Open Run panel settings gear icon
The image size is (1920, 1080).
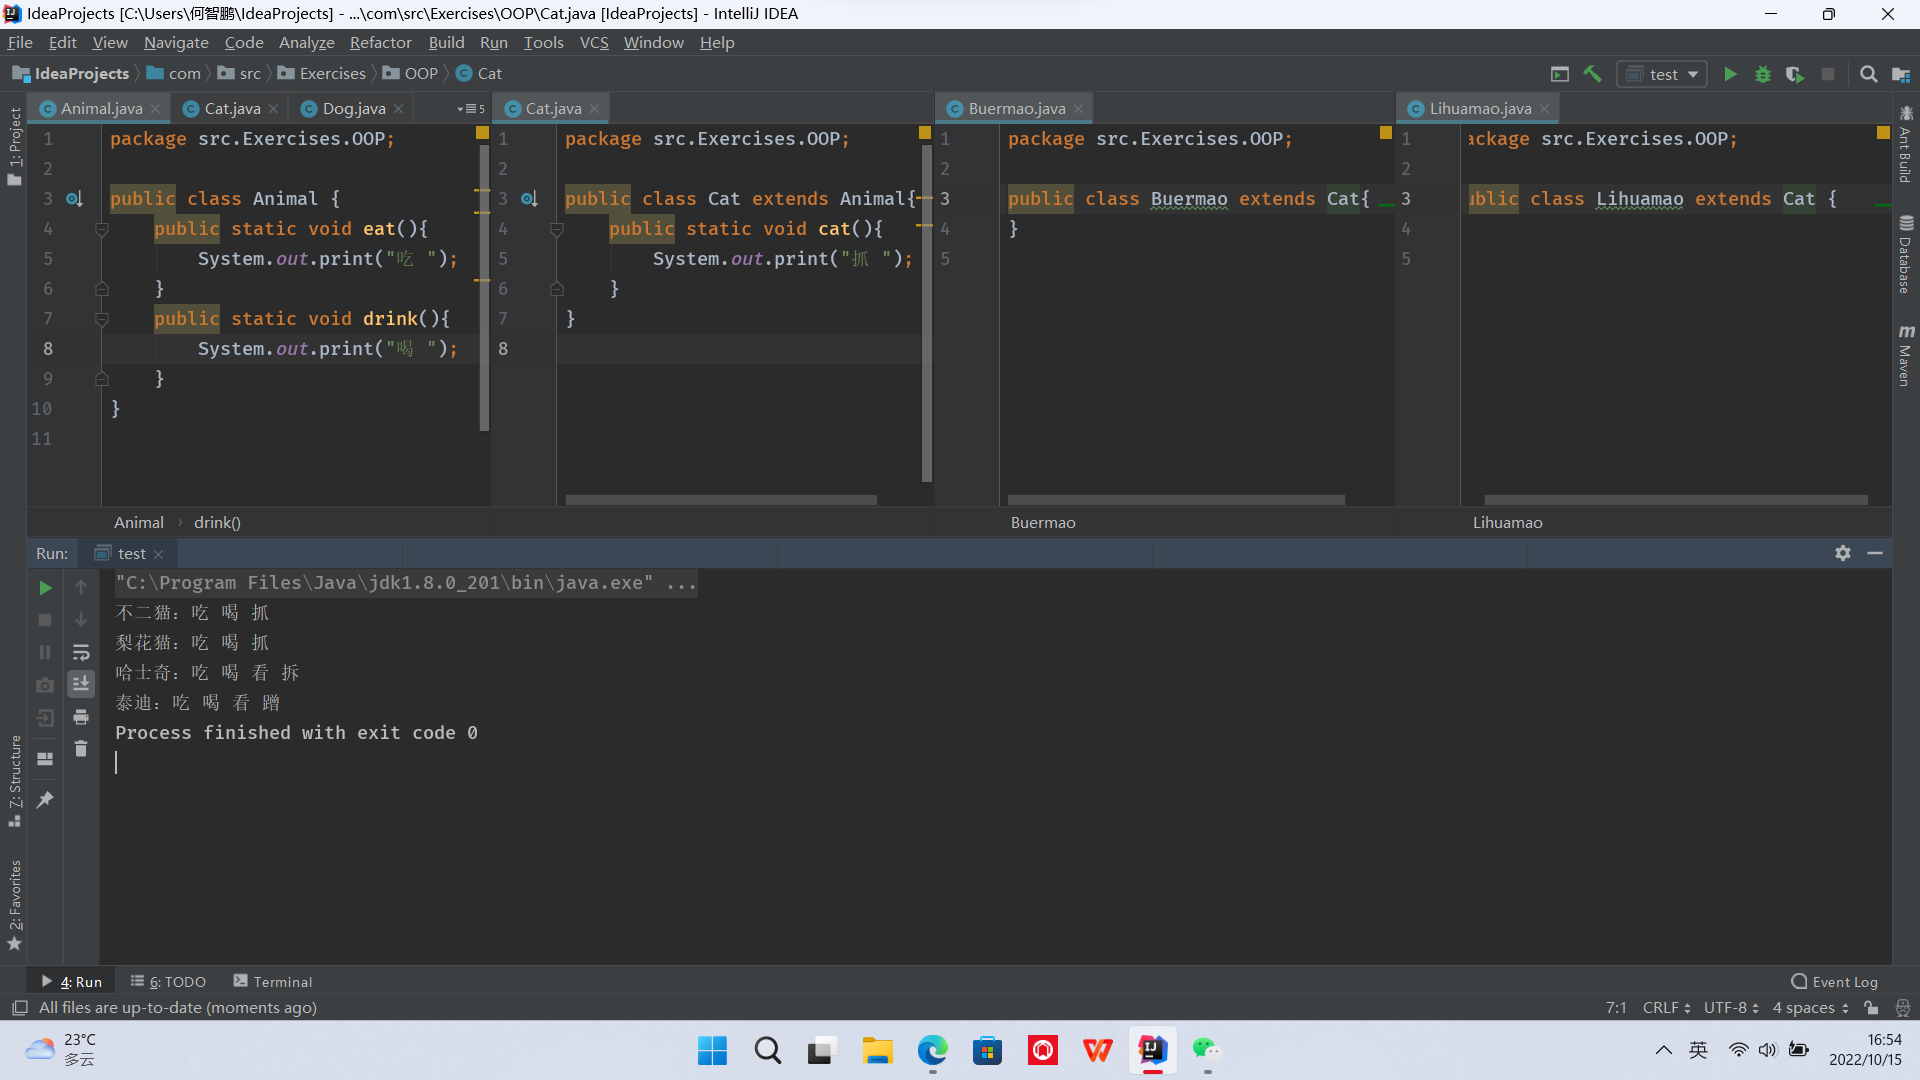coord(1843,553)
